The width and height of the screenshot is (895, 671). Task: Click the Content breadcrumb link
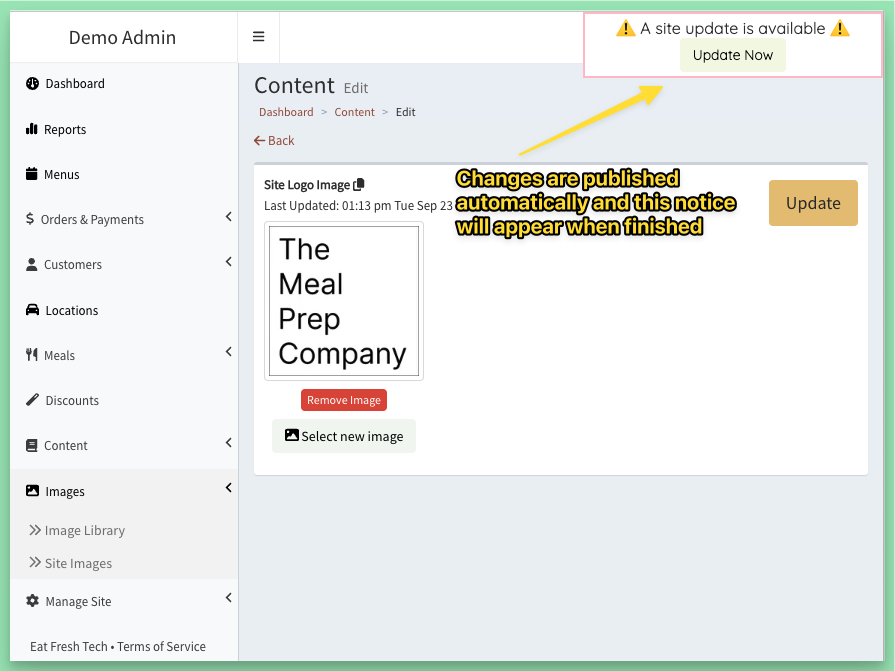354,112
